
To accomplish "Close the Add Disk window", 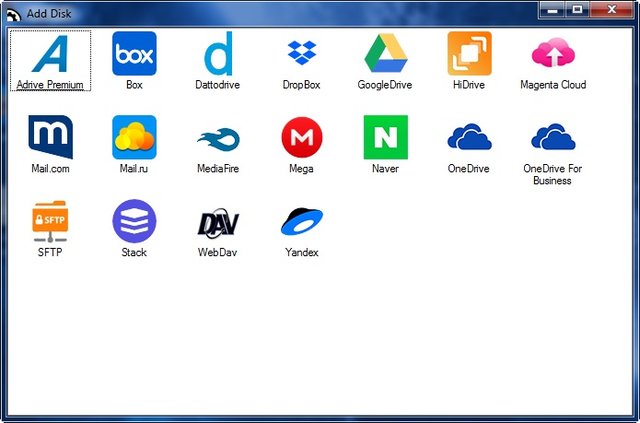I will pos(611,9).
